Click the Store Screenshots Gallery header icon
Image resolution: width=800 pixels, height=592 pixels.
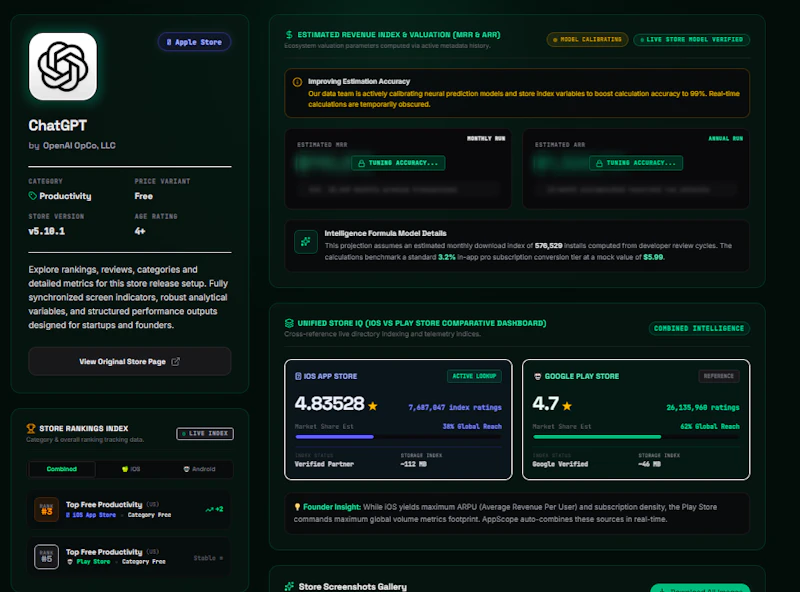289,586
